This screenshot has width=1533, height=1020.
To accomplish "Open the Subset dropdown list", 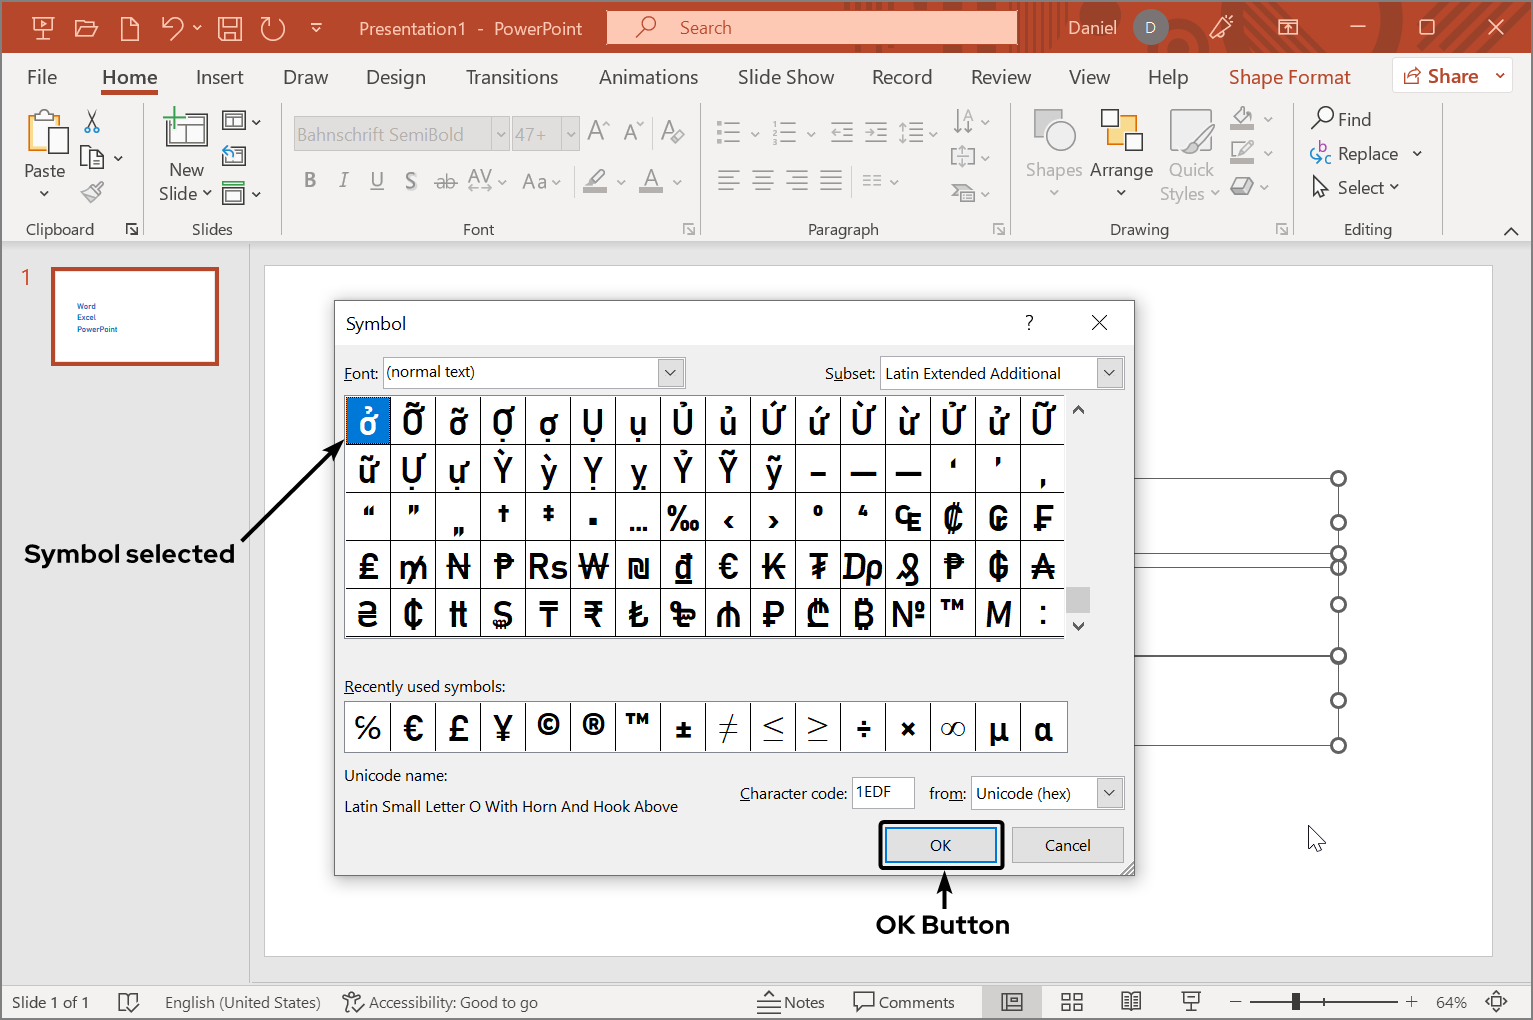I will [1109, 373].
